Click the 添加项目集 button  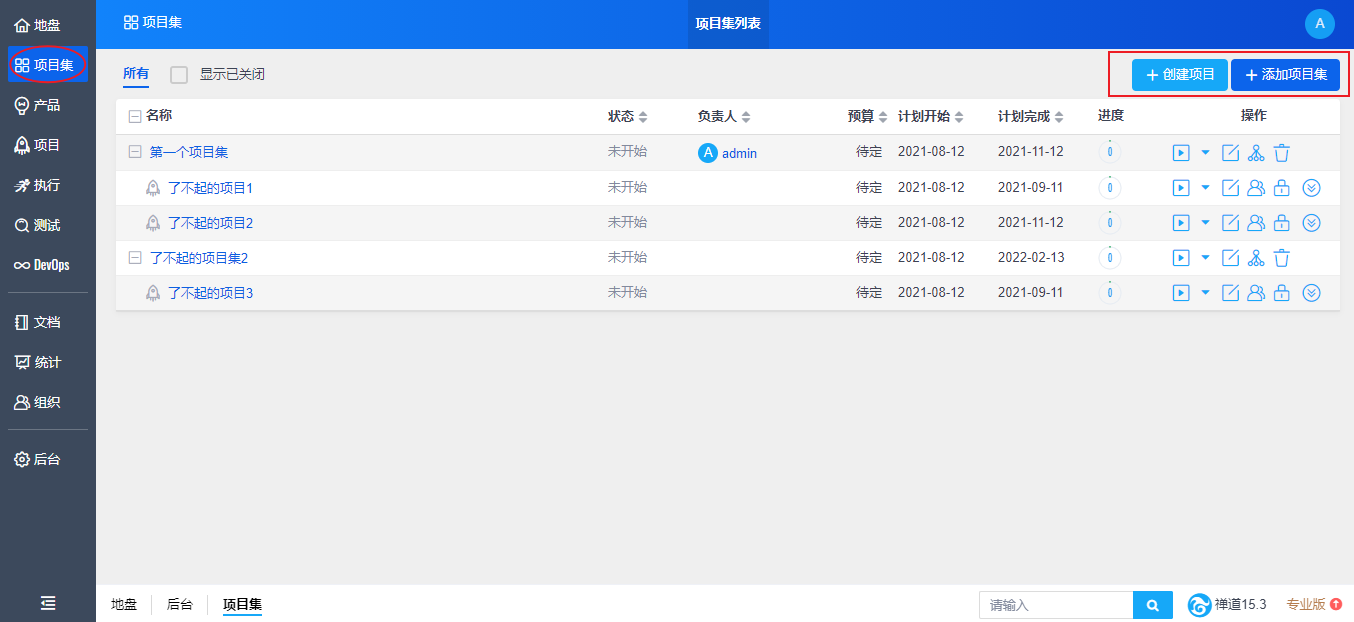(1286, 75)
